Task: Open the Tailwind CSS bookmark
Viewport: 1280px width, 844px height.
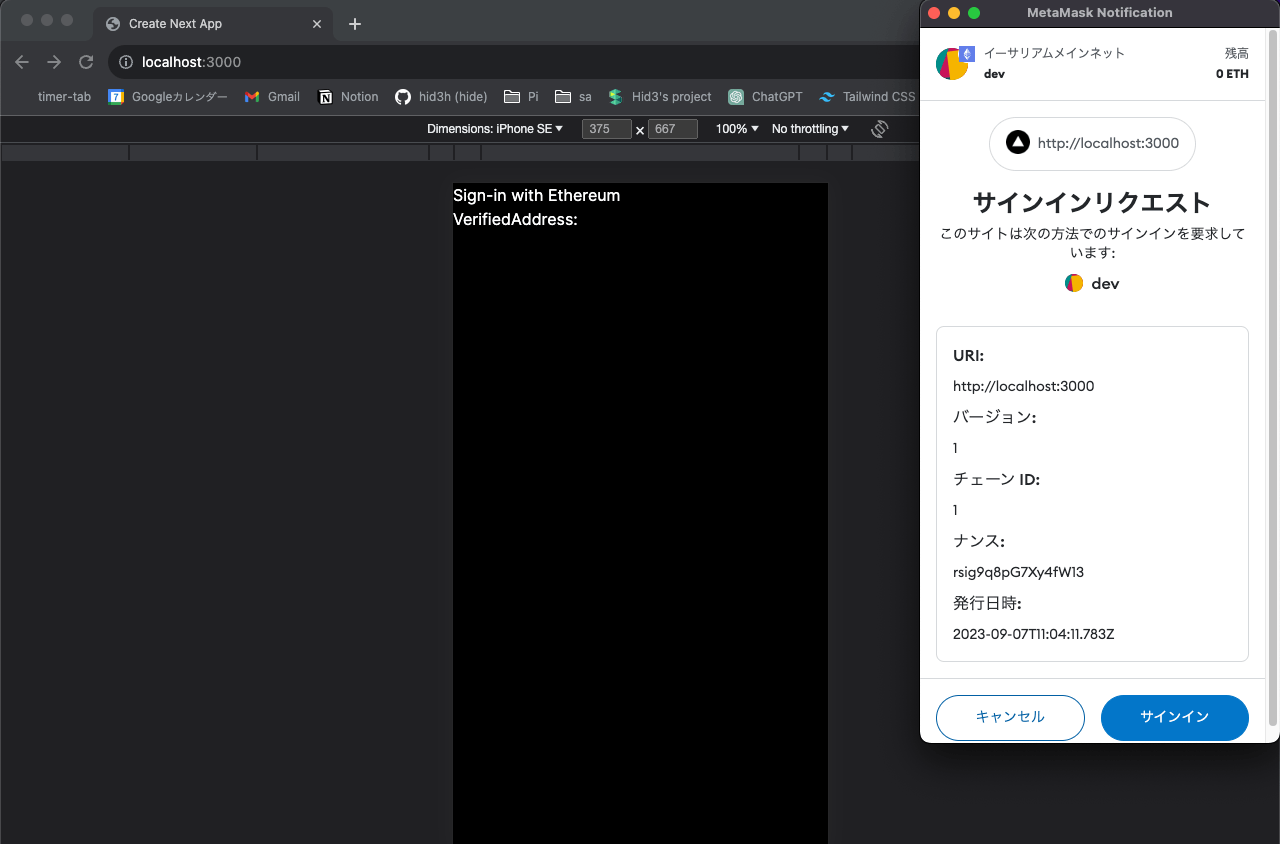Action: [867, 97]
